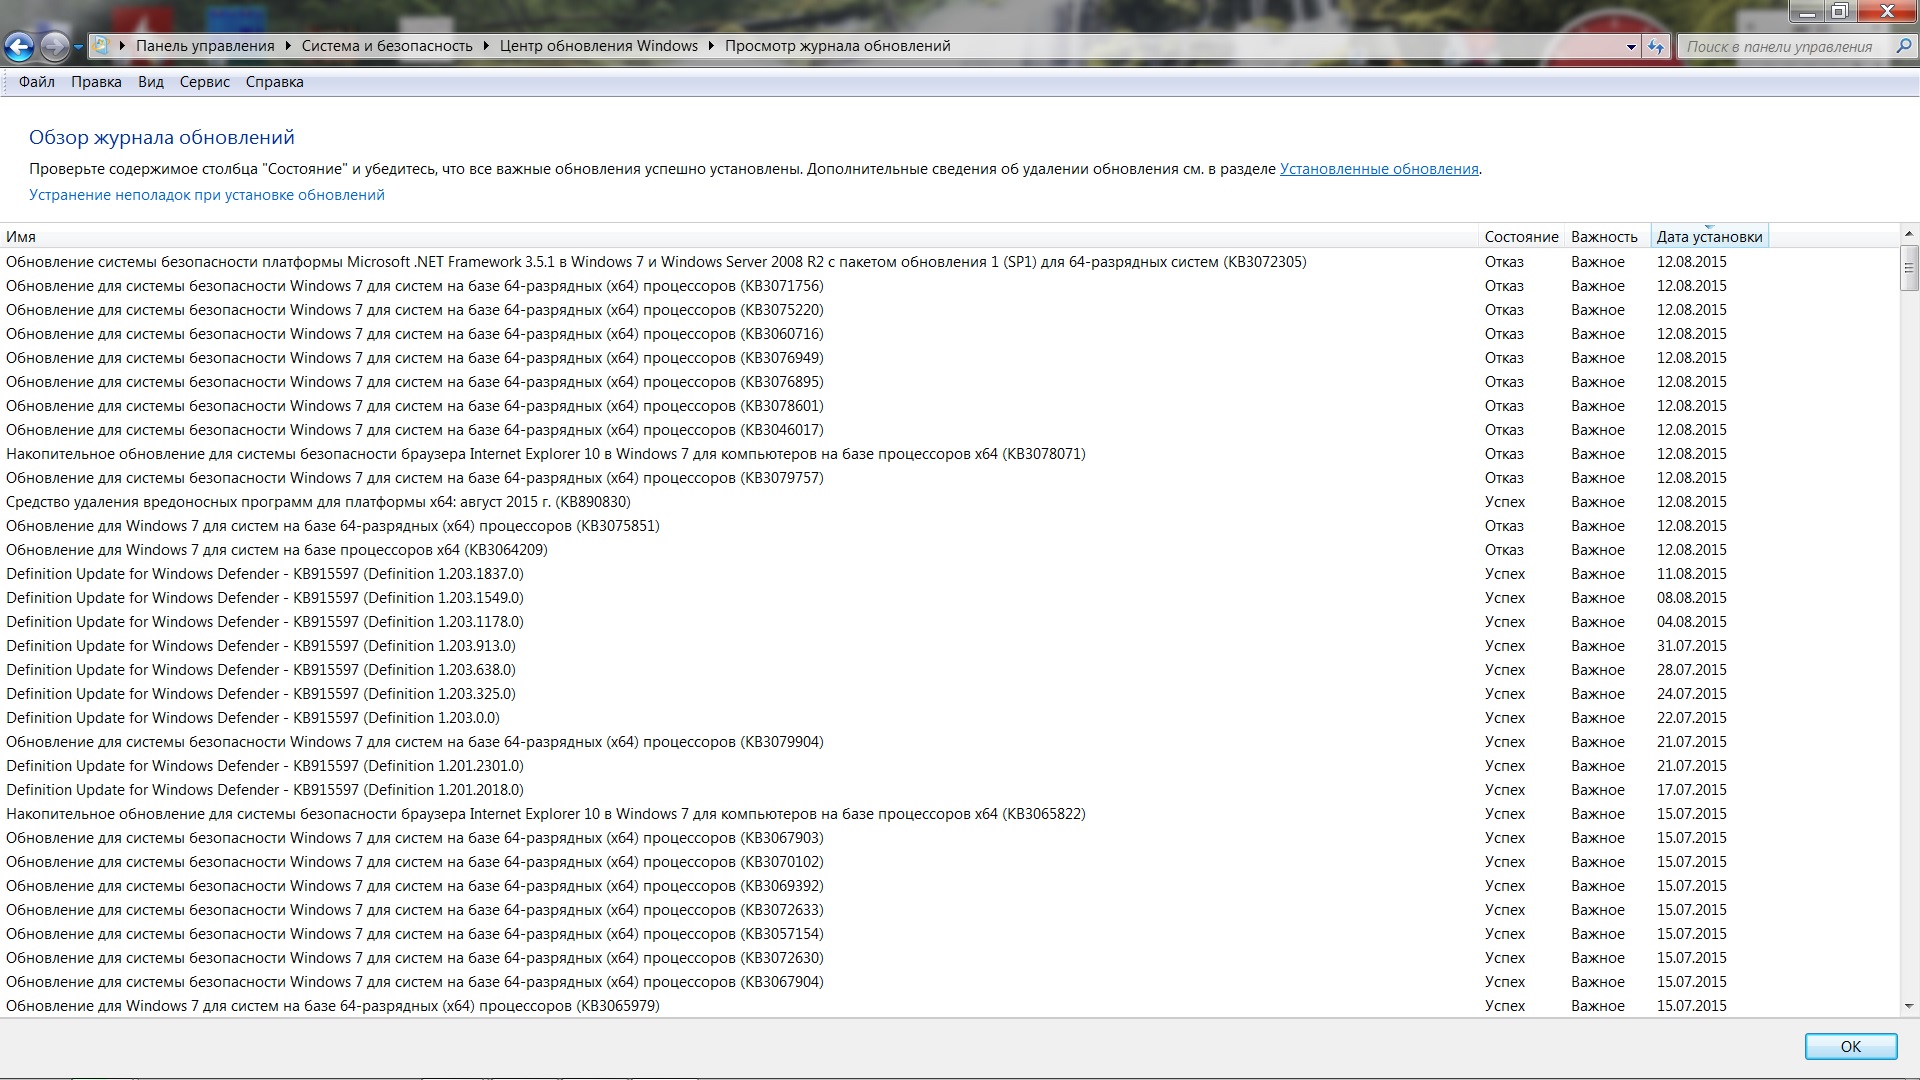The image size is (1920, 1080).
Task: Click the magnifier icon in the search box
Action: point(1903,46)
